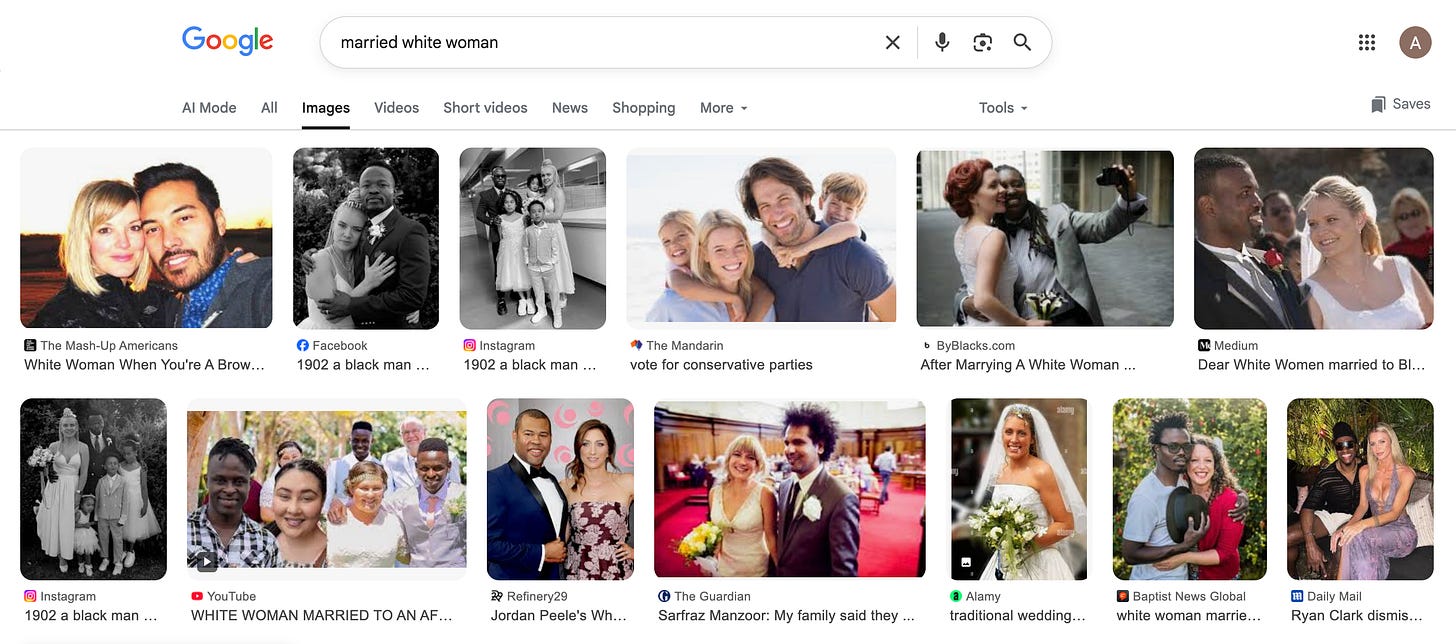Start voice search with the microphone icon

click(x=942, y=42)
